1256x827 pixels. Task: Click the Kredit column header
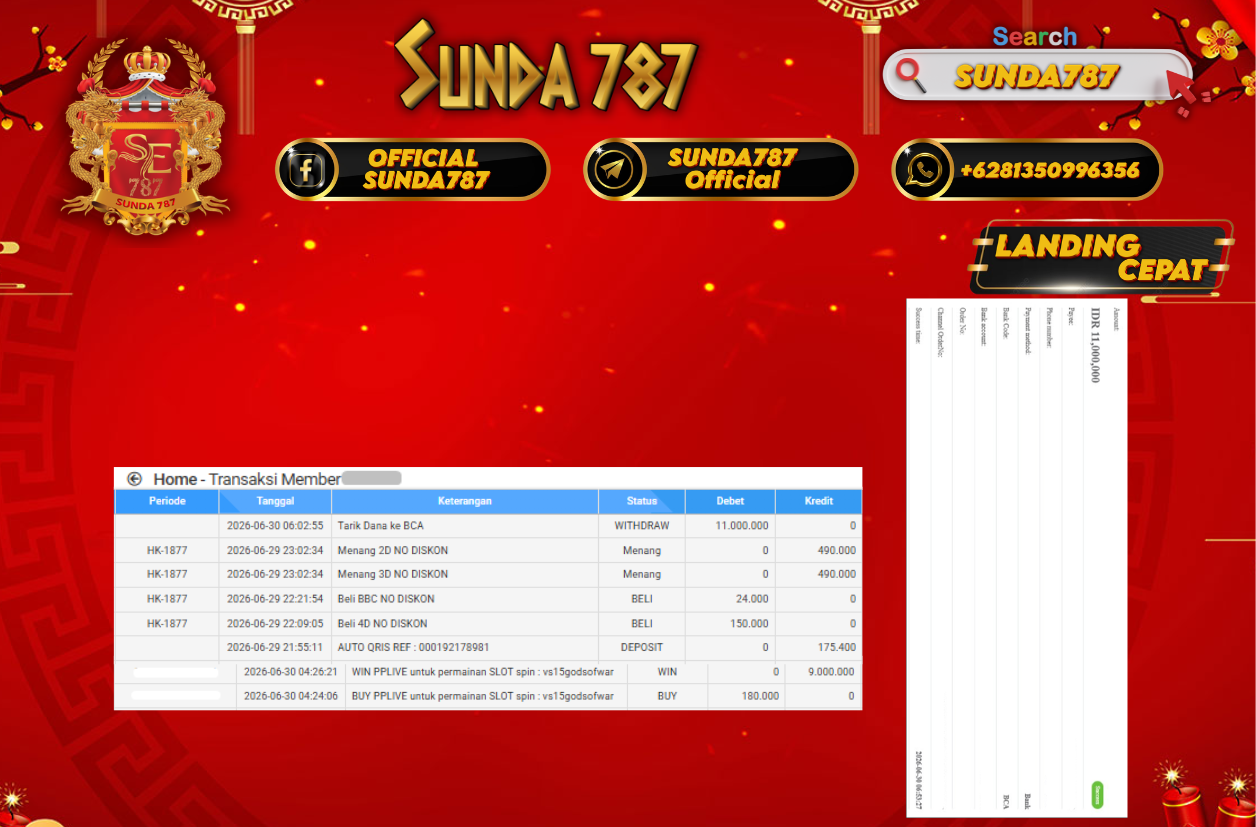(x=819, y=501)
